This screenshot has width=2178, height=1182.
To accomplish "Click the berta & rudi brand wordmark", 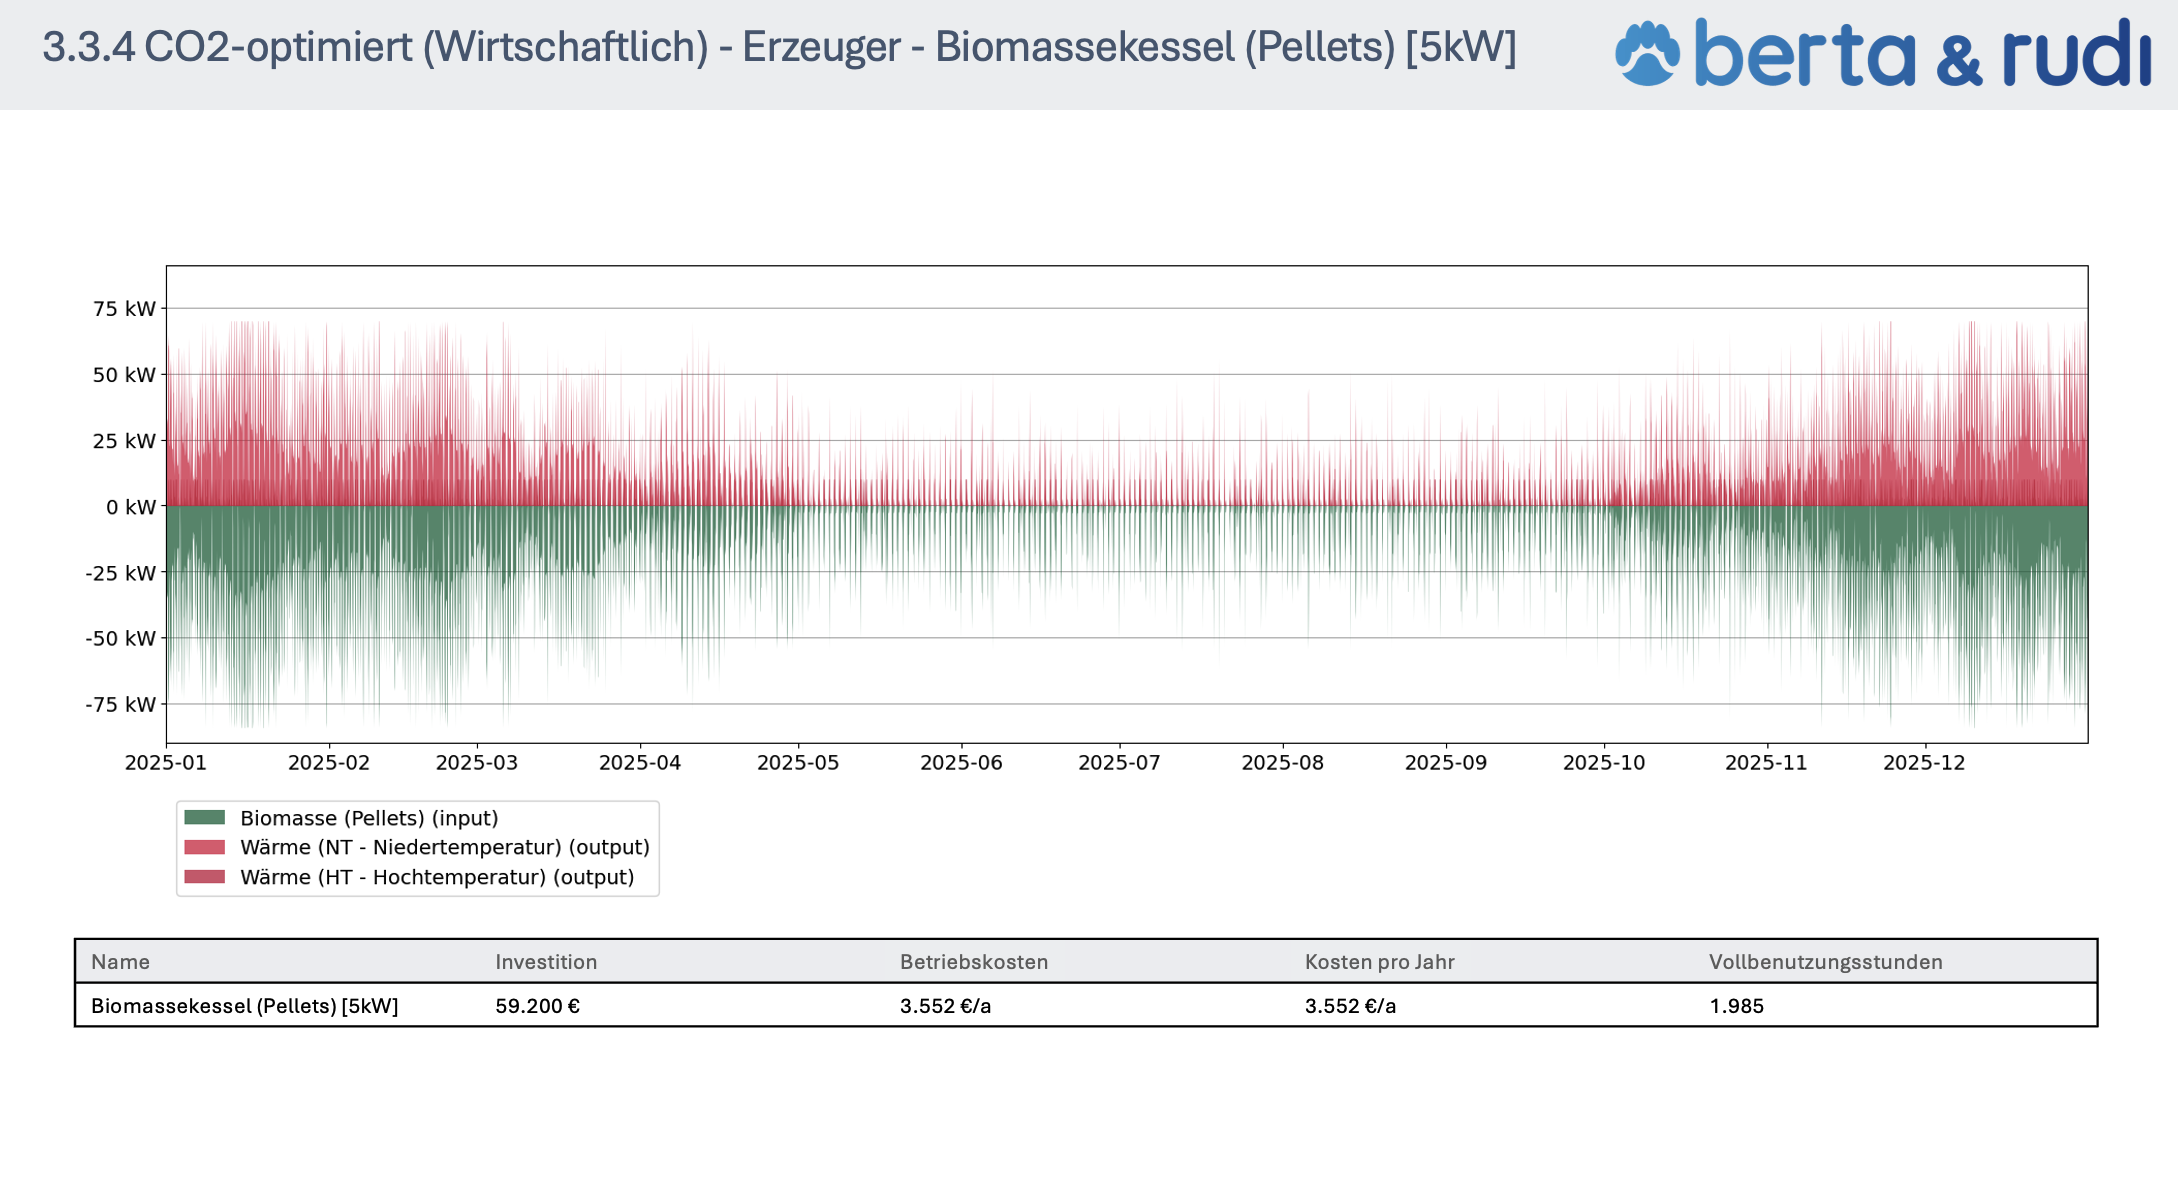I will (1921, 53).
